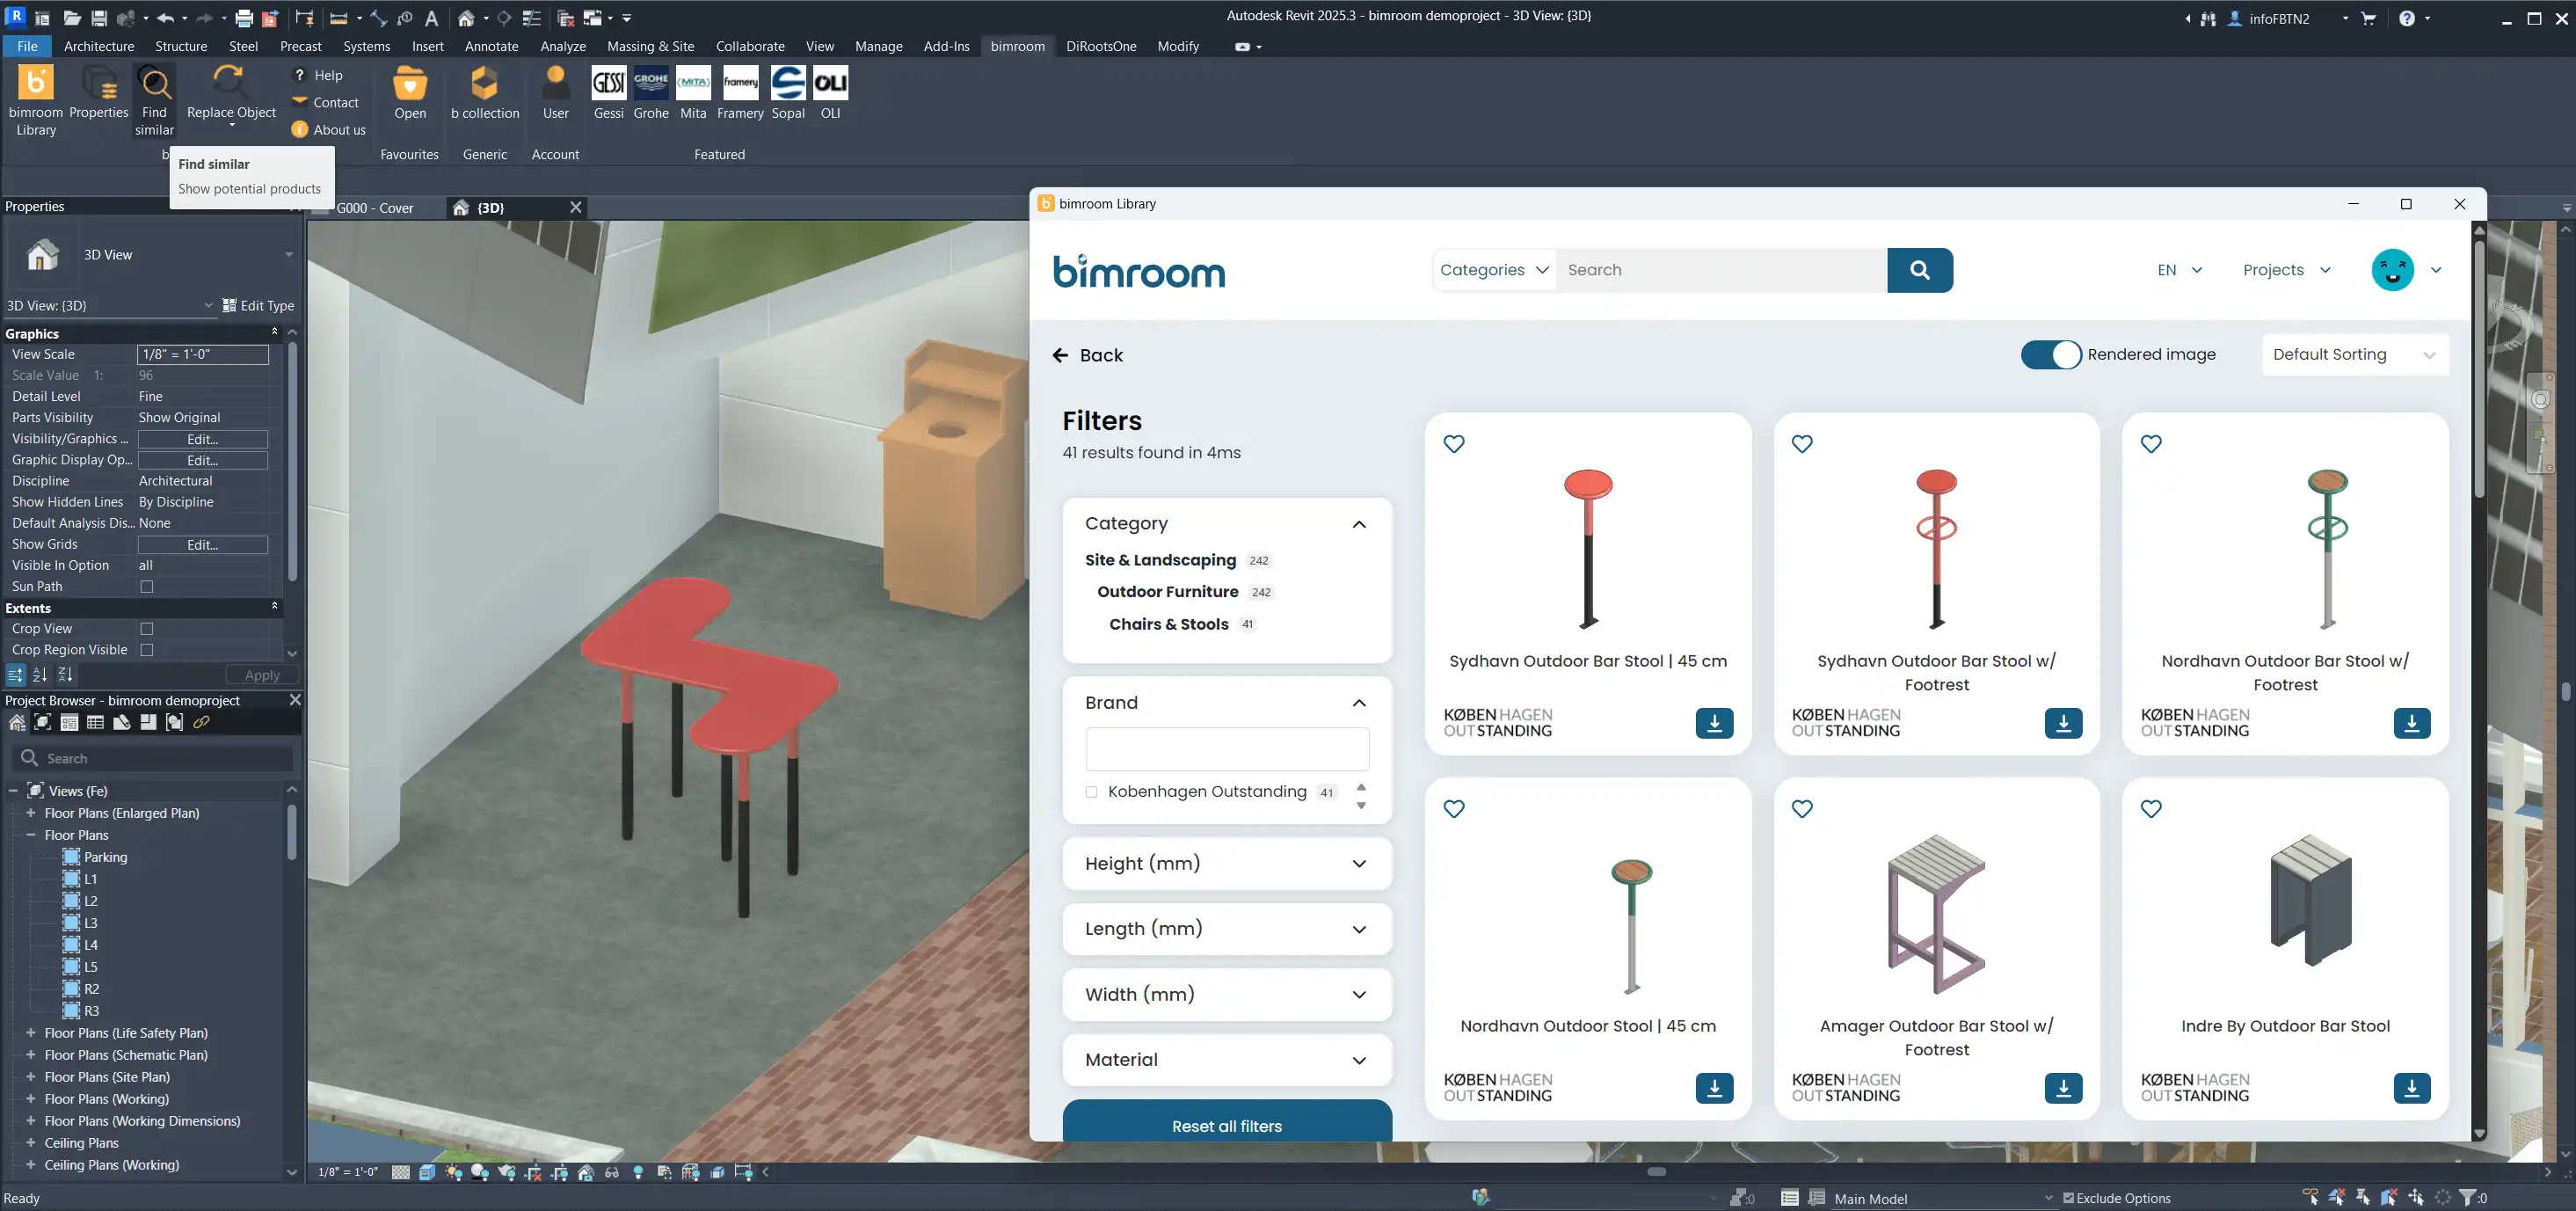The width and height of the screenshot is (2576, 1211).
Task: Open the Default Sorting dropdown
Action: pos(2354,355)
